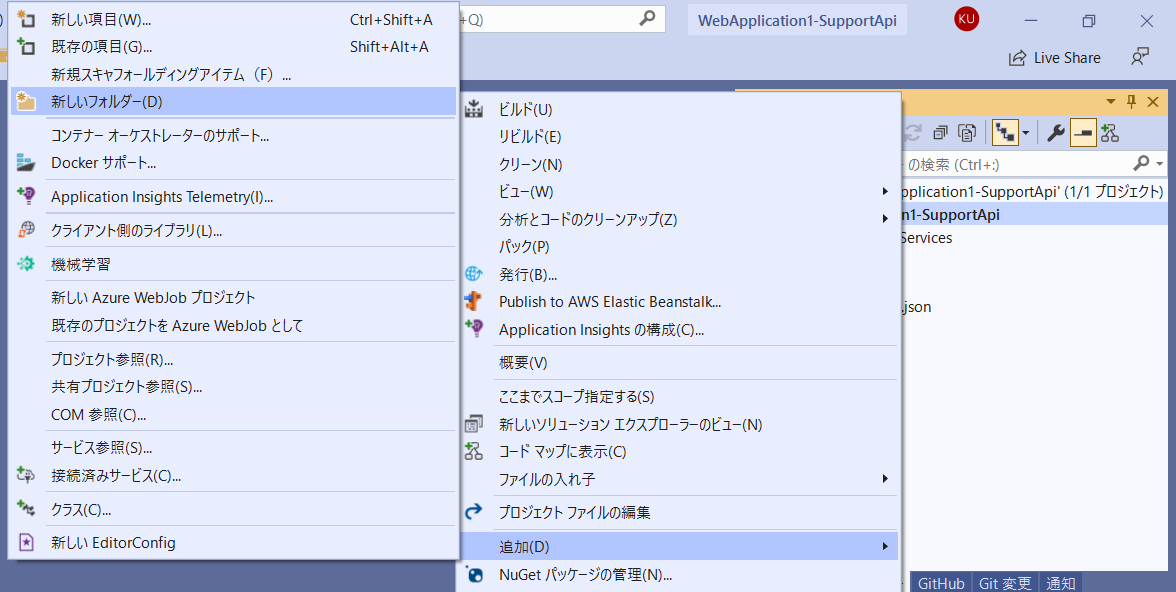Select the solution node (1/1 プロジェクト)
The height and width of the screenshot is (592, 1176).
point(1032,191)
